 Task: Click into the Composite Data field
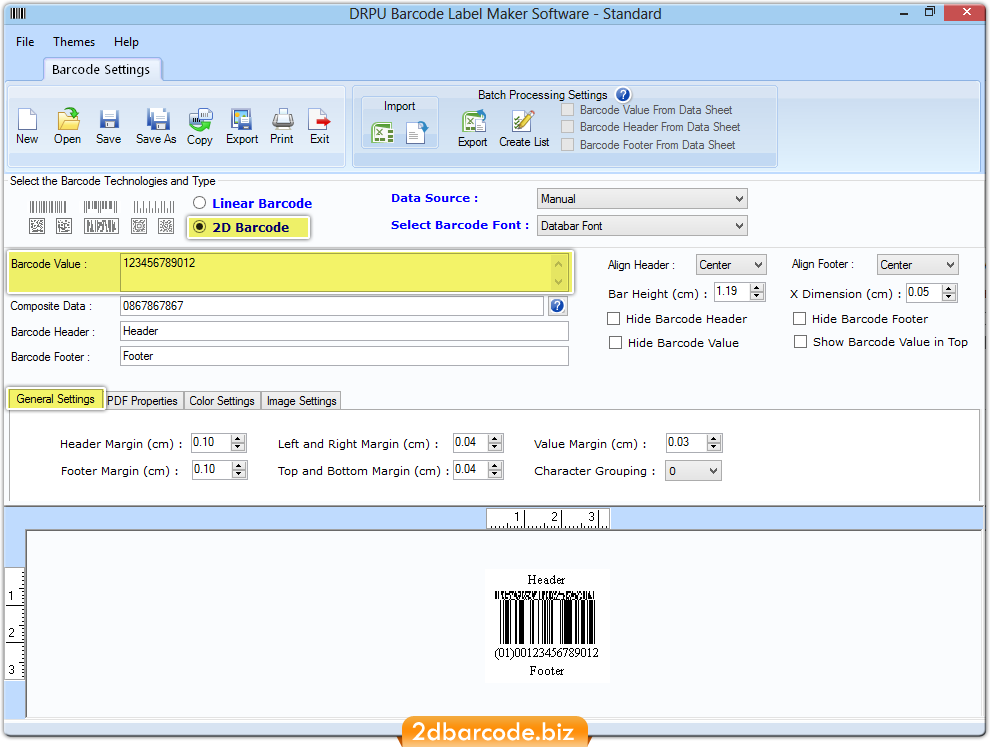point(331,306)
